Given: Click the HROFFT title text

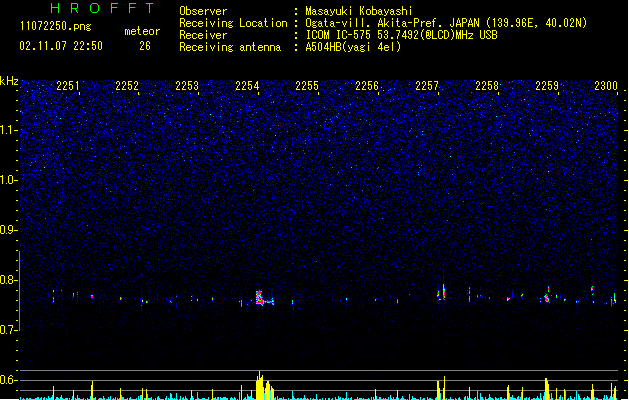Looking at the screenshot, I should 102,8.
